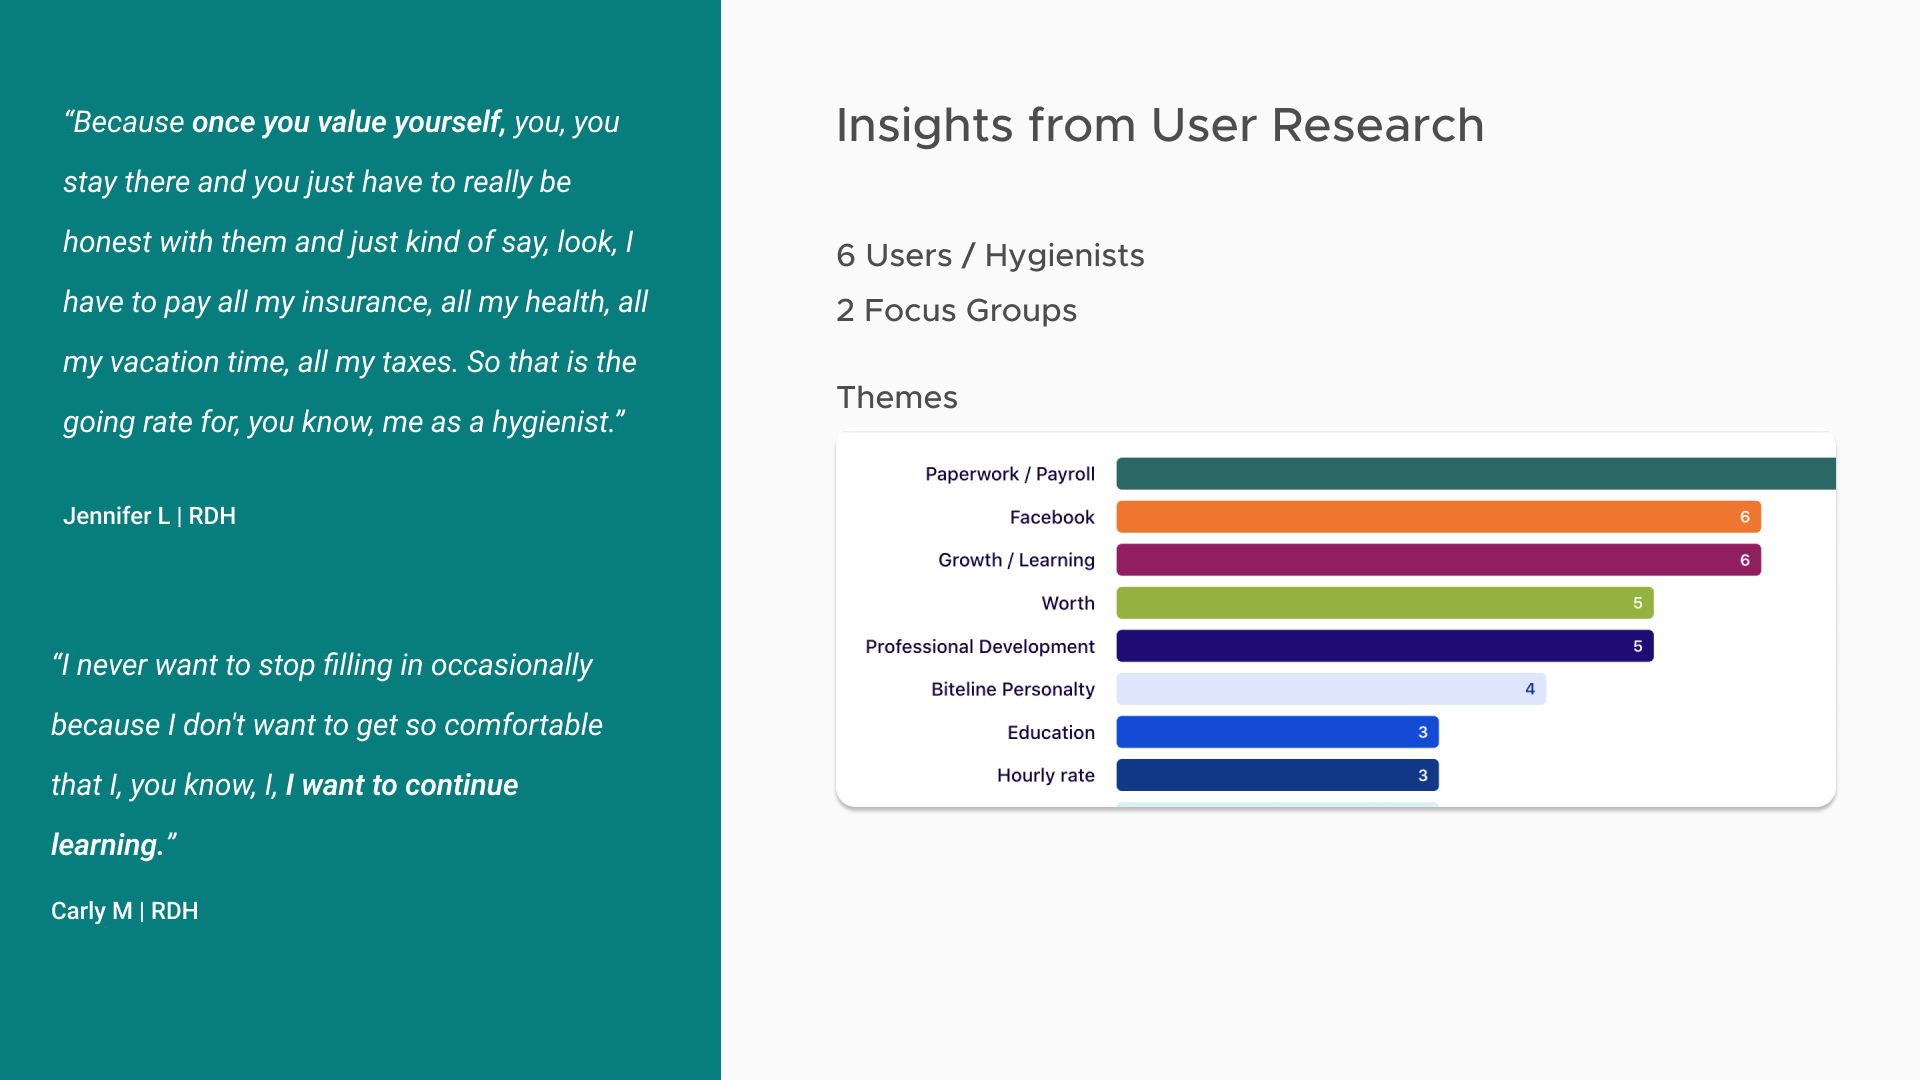1920x1080 pixels.
Task: Select the dark green Paperwork / Payroll bar
Action: coord(1476,474)
